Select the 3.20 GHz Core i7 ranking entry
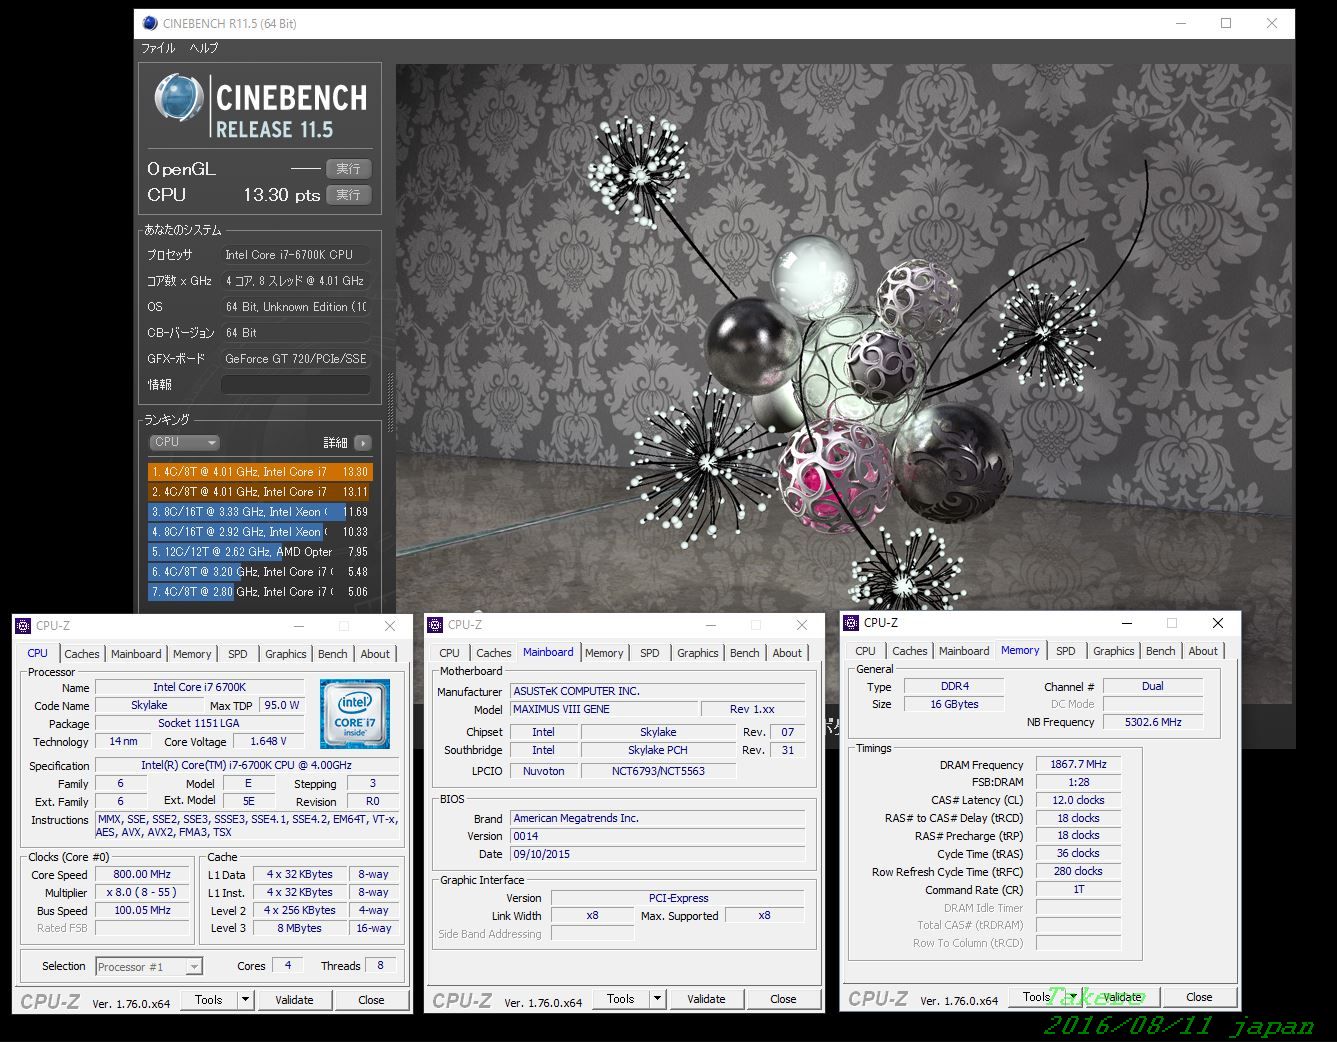 coord(259,572)
